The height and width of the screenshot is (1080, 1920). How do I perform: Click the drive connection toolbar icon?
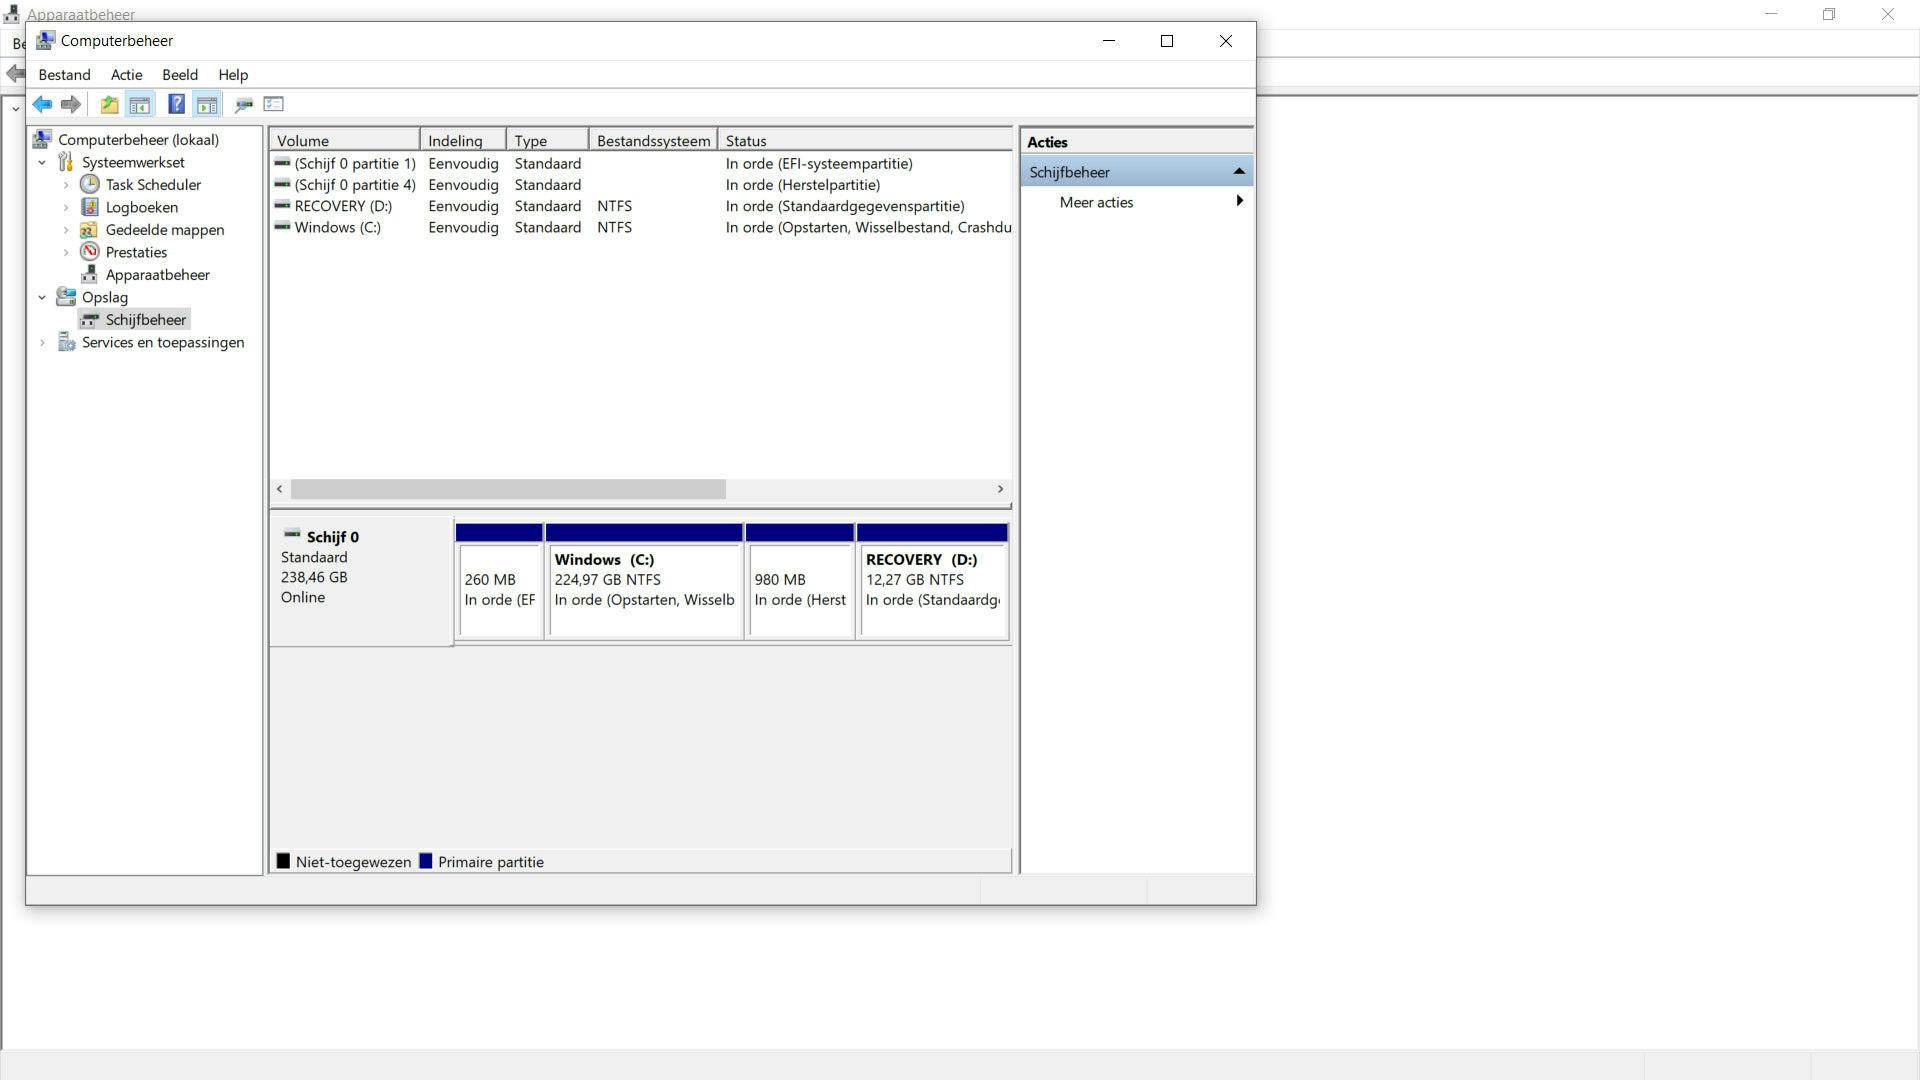(x=243, y=104)
